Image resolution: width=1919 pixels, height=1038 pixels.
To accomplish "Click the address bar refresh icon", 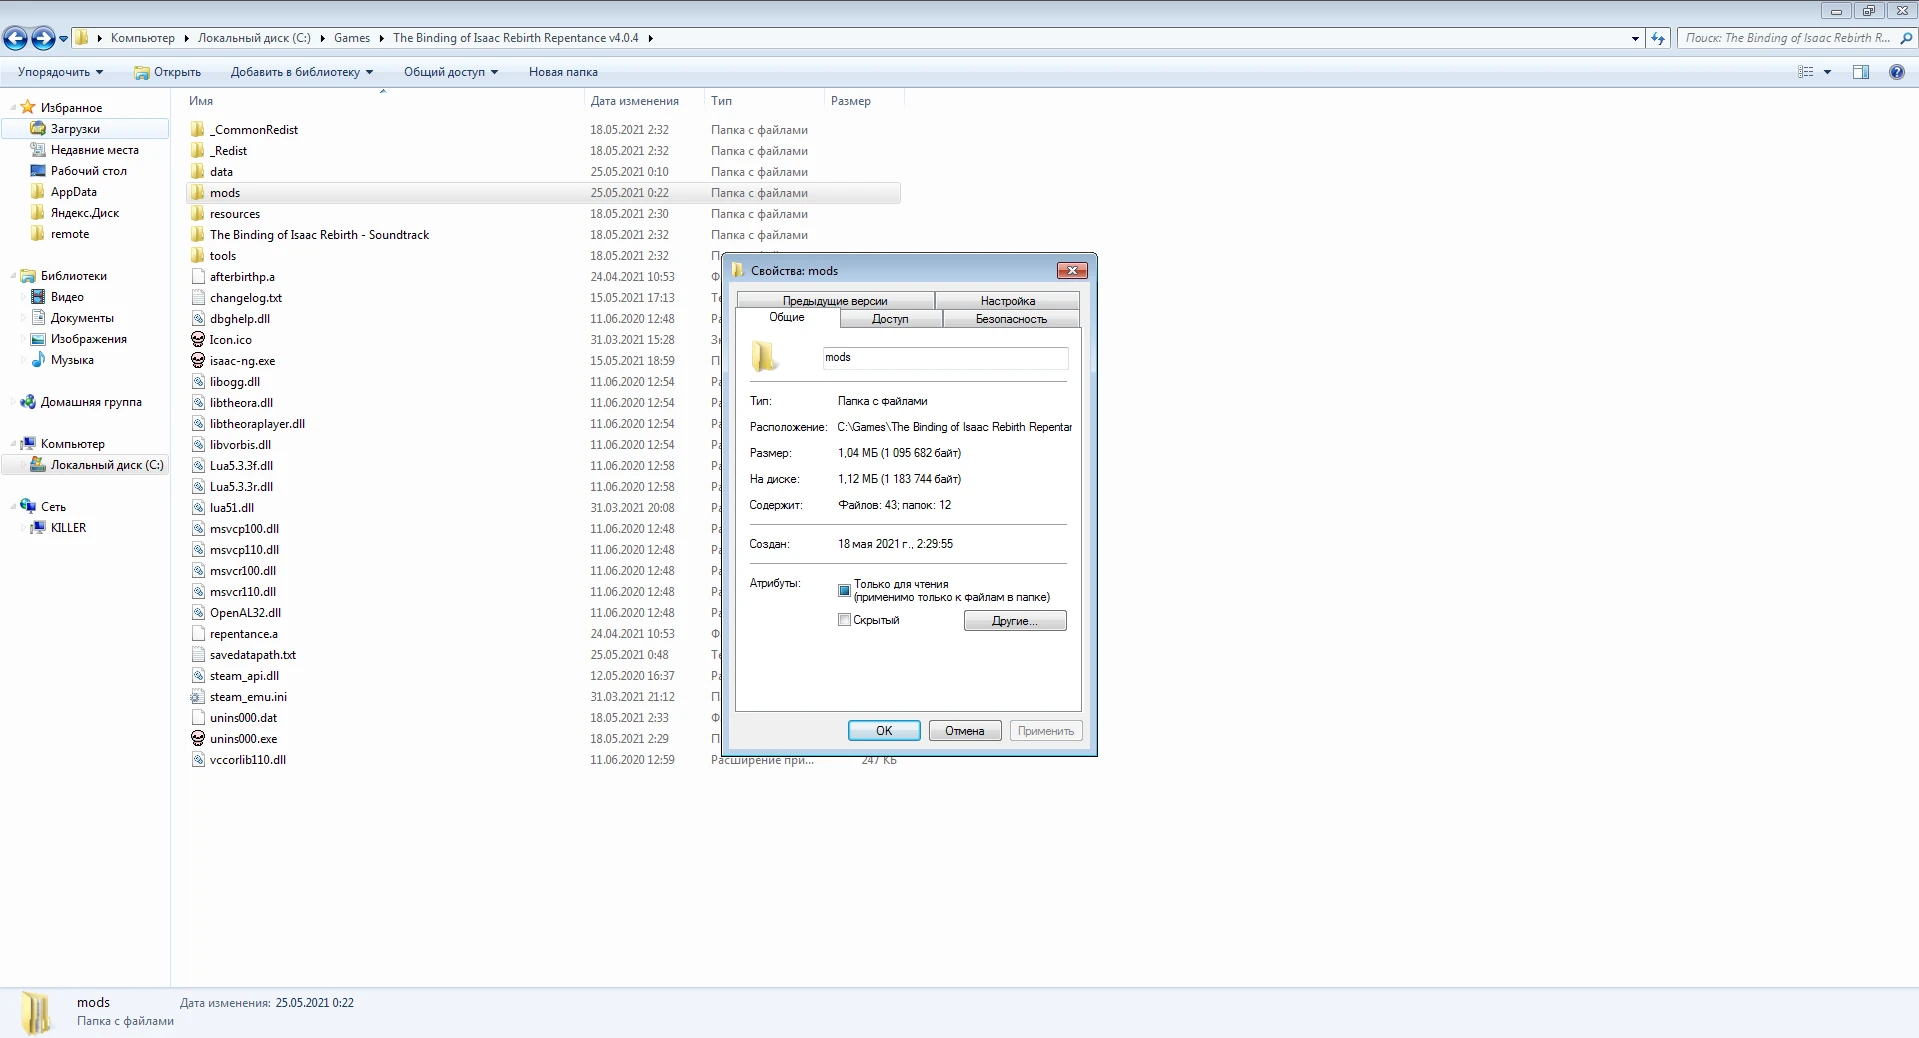I will [1658, 38].
